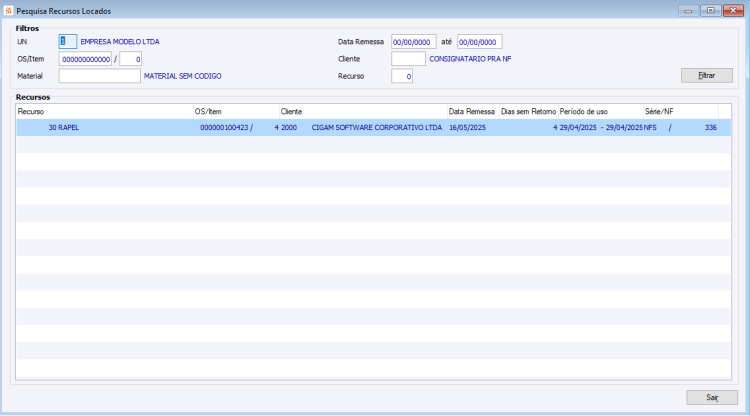Viewport: 750px width, 416px height.
Task: Click the Material input field
Action: pyautogui.click(x=99, y=76)
